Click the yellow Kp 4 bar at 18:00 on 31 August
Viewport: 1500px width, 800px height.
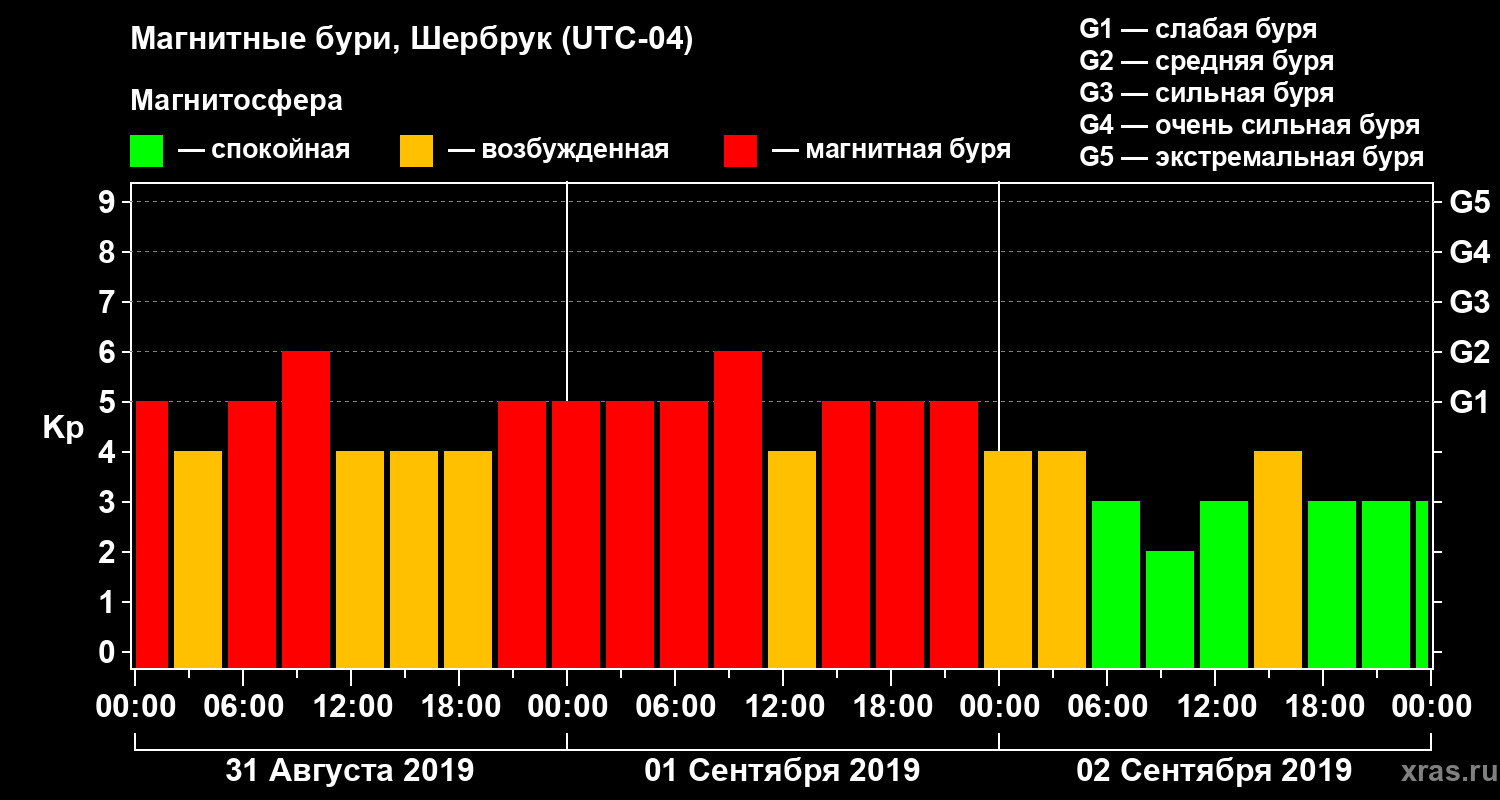(x=468, y=560)
